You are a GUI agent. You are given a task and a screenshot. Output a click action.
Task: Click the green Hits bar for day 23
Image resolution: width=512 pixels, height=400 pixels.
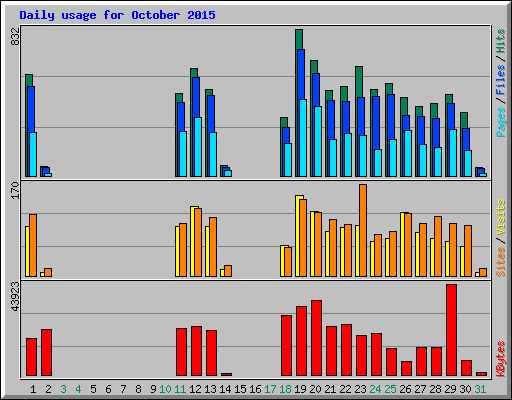[359, 82]
